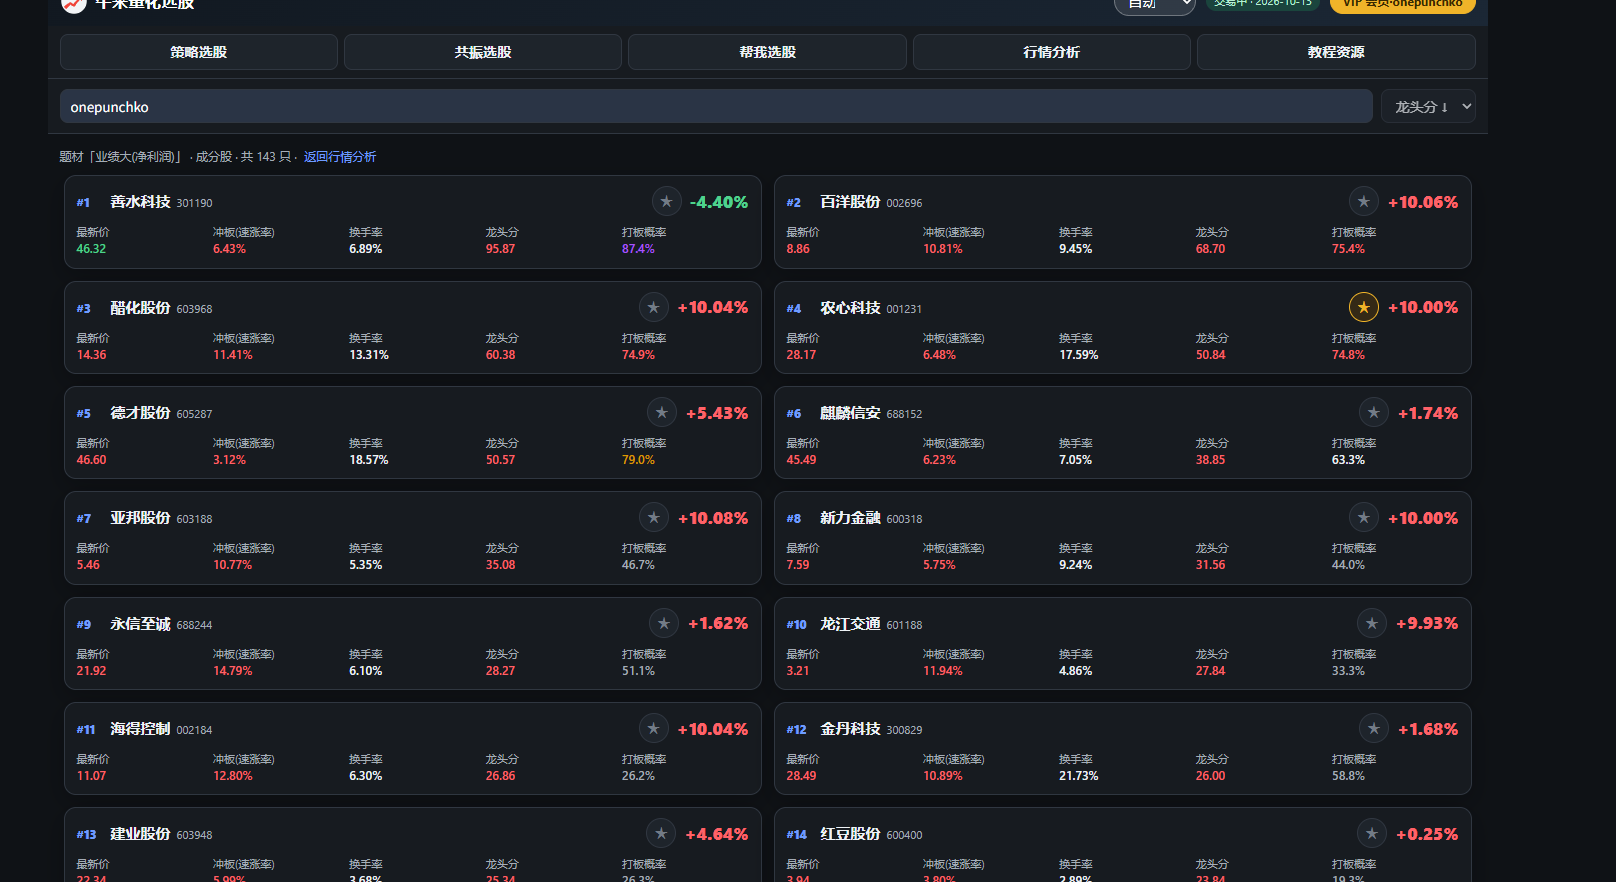Click the -4.40% change value
This screenshot has height=882, width=1616.
[x=719, y=202]
